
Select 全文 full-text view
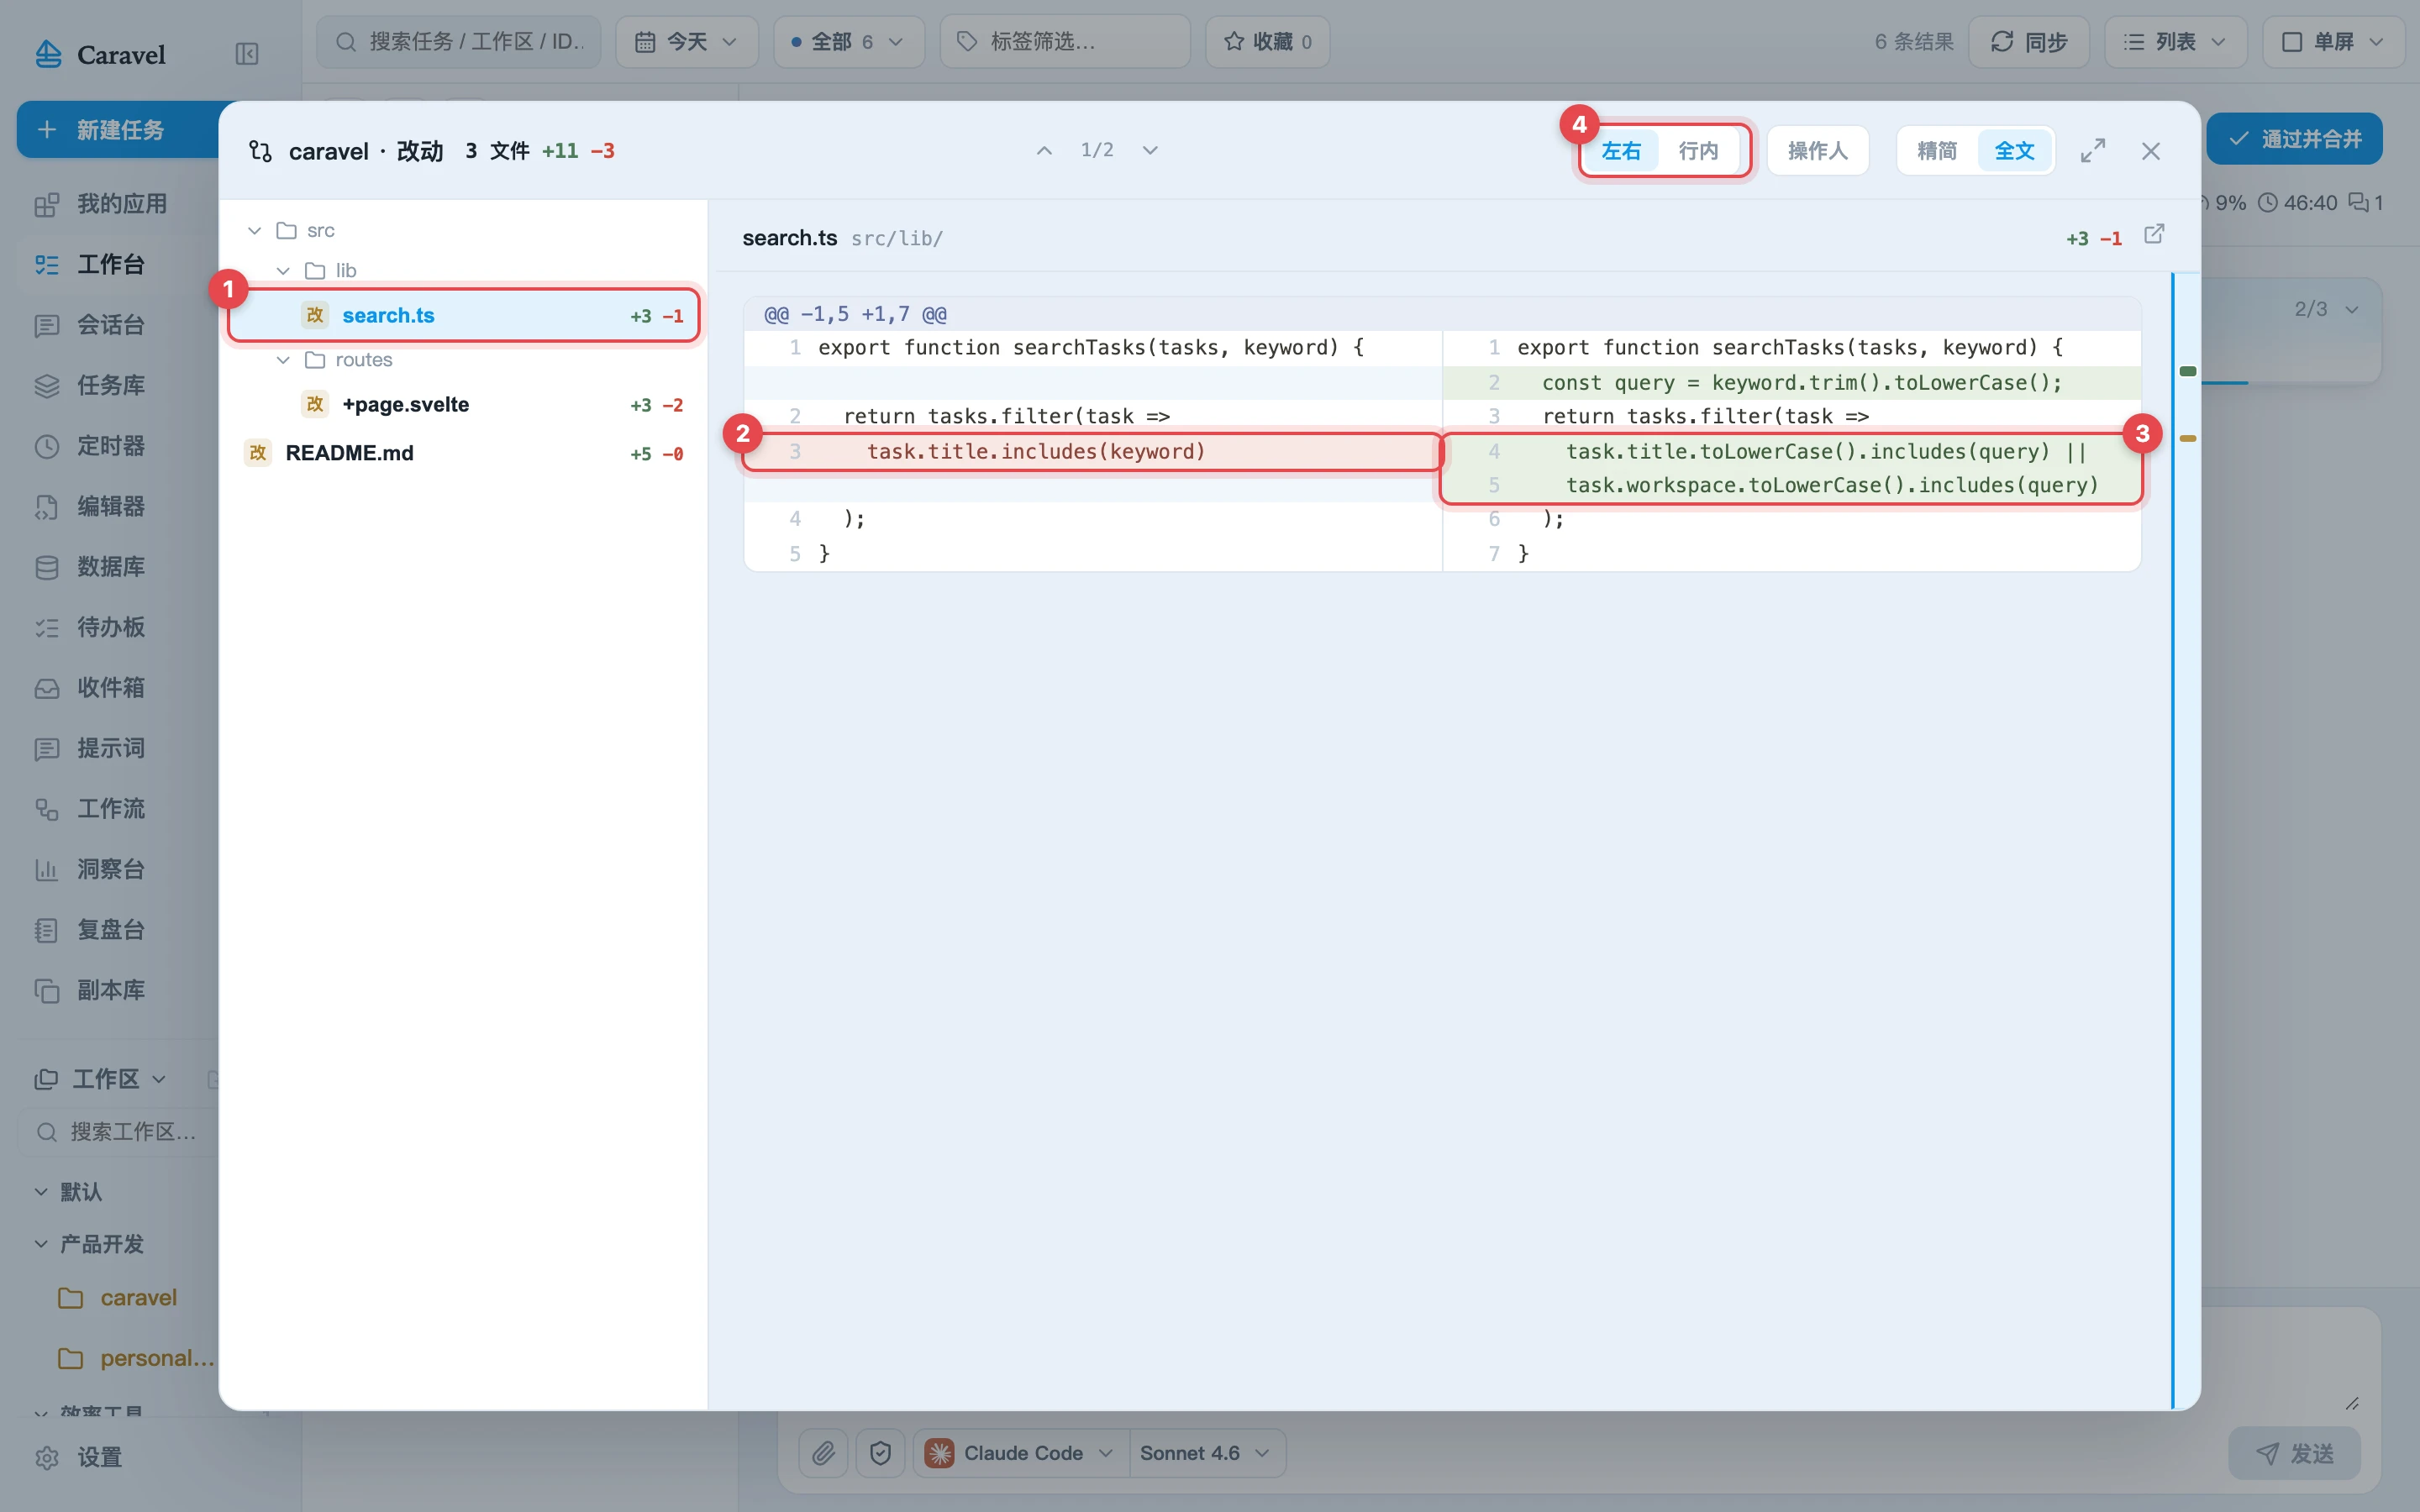[2014, 151]
